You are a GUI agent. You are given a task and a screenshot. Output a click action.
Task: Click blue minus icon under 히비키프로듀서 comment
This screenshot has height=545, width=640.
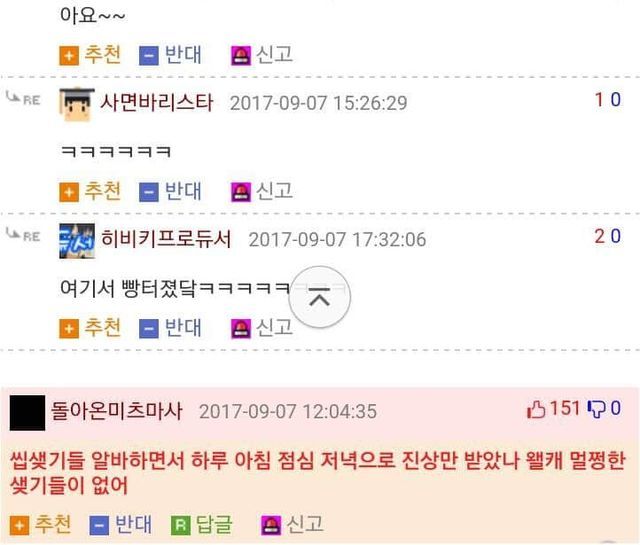click(149, 328)
